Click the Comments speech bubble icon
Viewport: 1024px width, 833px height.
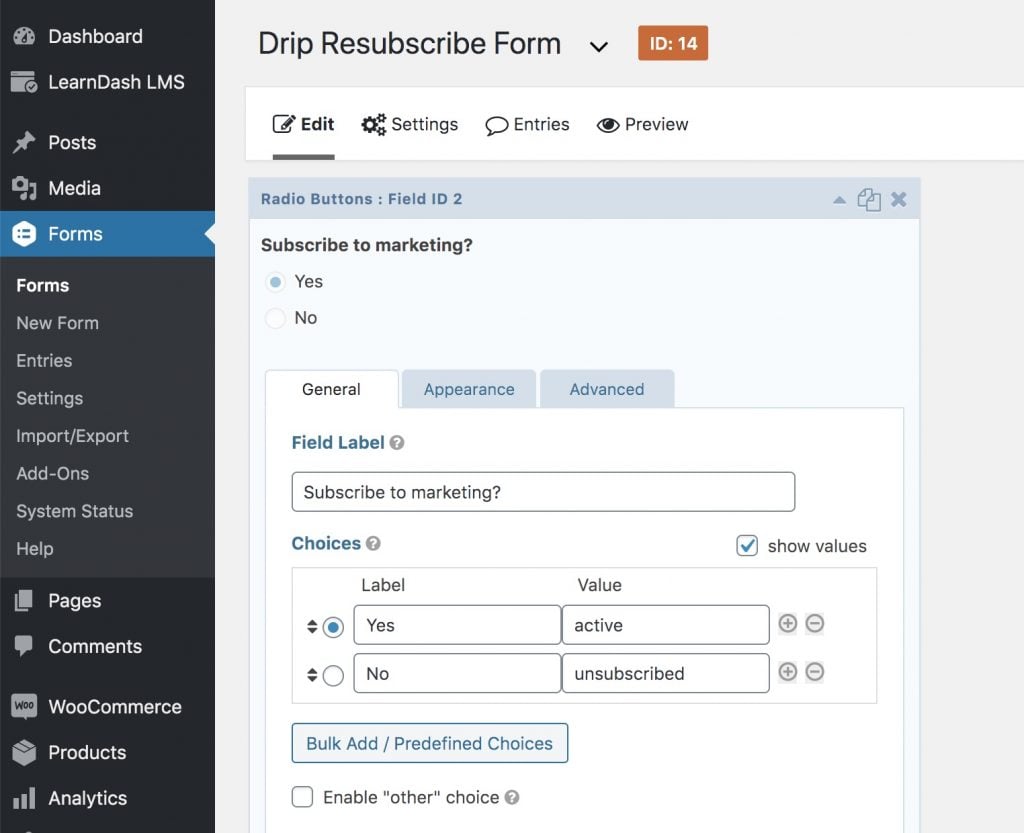[x=24, y=646]
